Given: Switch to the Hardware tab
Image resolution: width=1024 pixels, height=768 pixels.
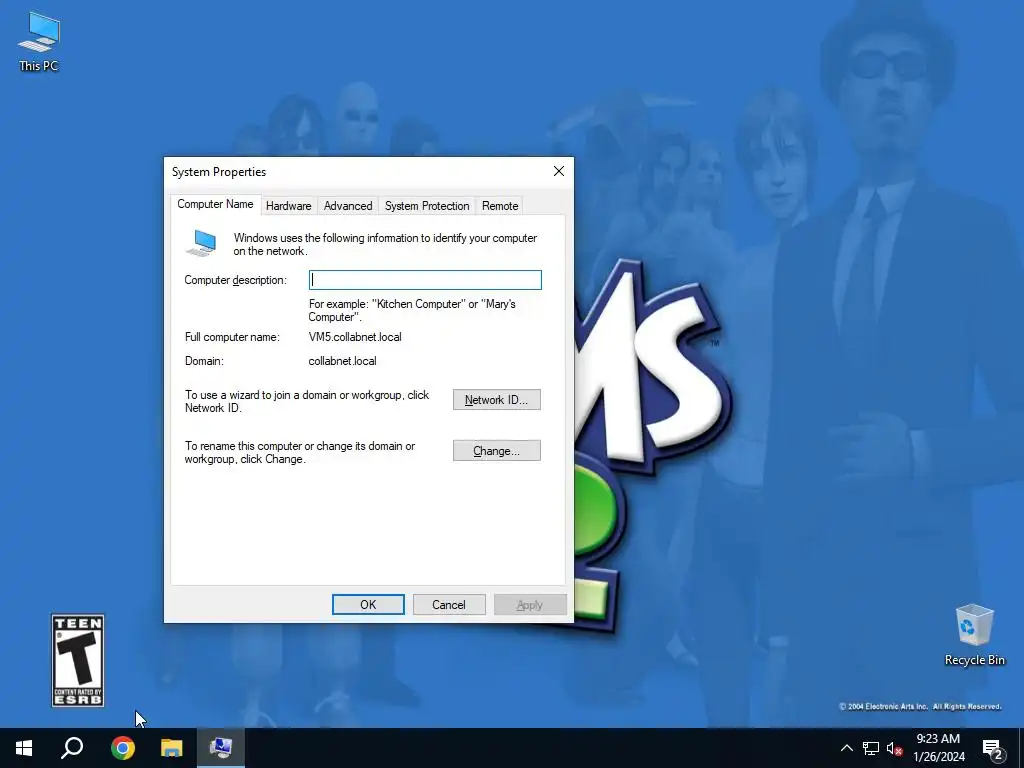Looking at the screenshot, I should point(289,206).
